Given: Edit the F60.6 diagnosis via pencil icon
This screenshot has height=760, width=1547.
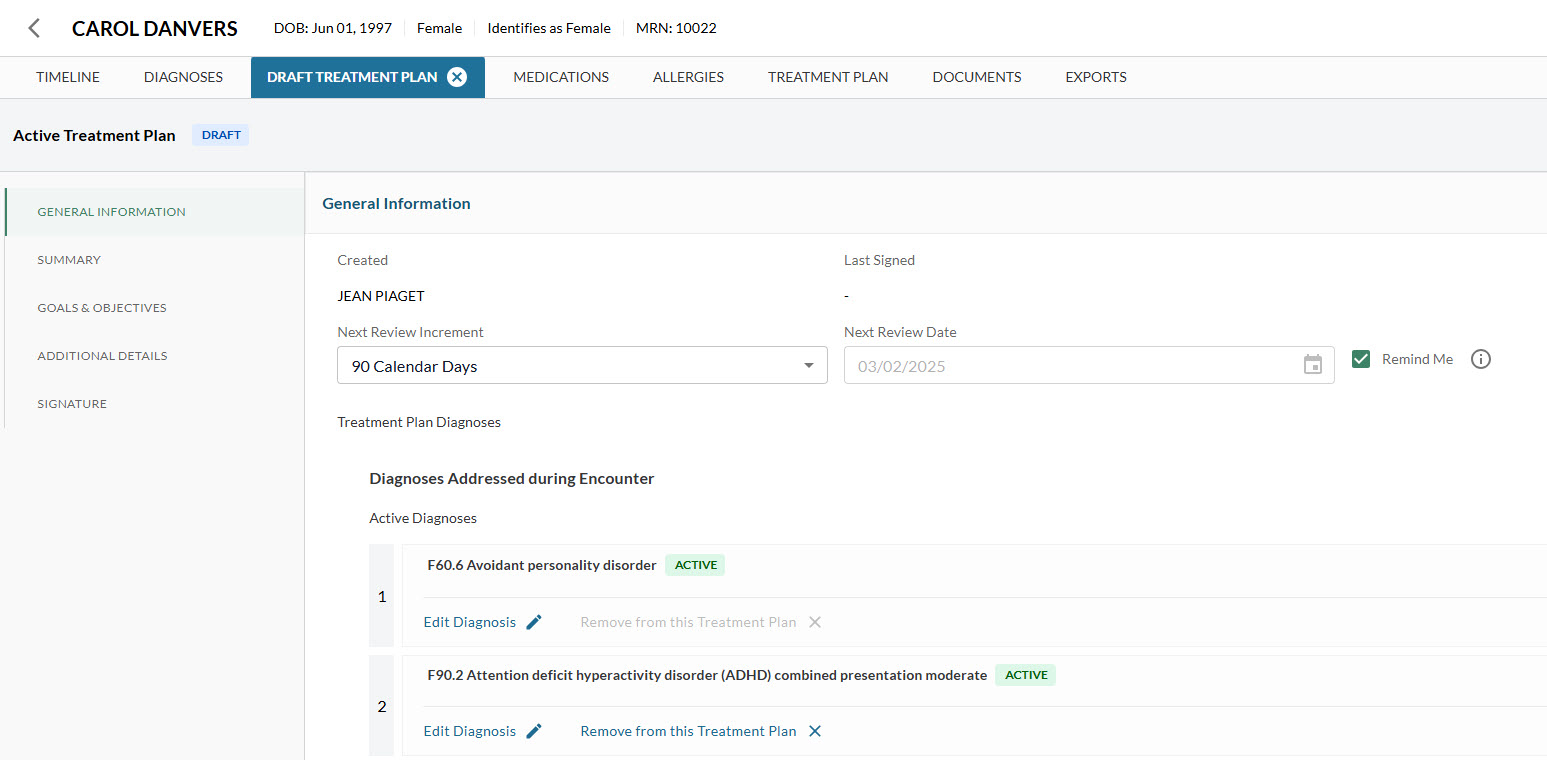Looking at the screenshot, I should pyautogui.click(x=533, y=621).
